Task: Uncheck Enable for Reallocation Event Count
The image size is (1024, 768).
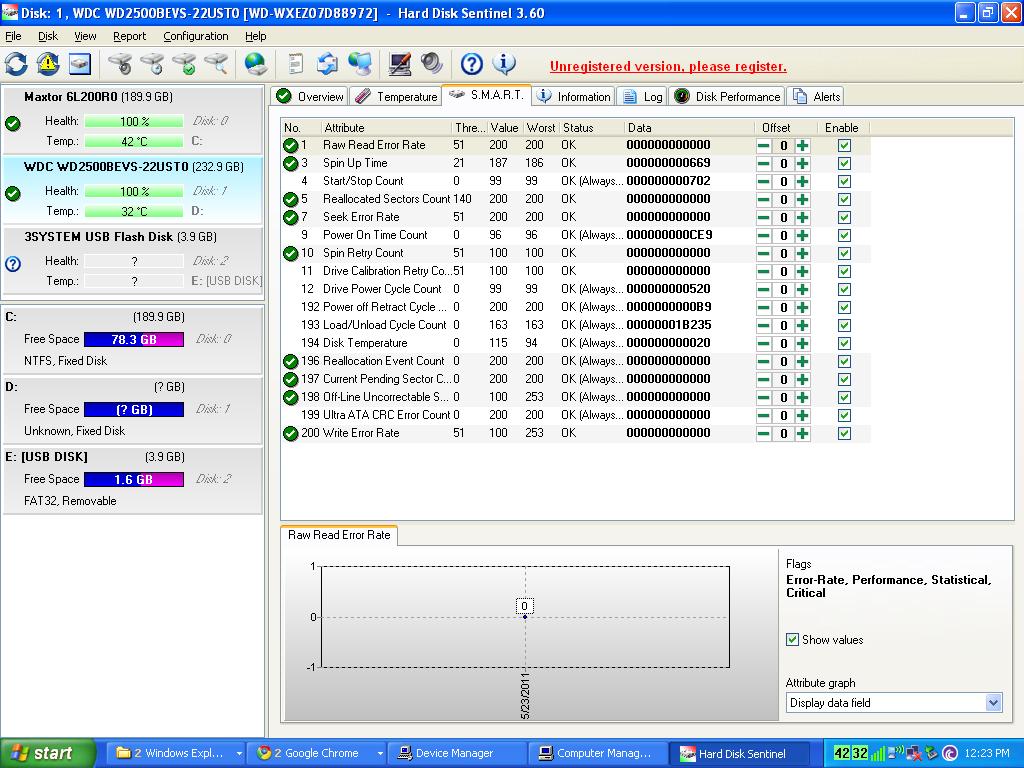Action: [x=844, y=361]
